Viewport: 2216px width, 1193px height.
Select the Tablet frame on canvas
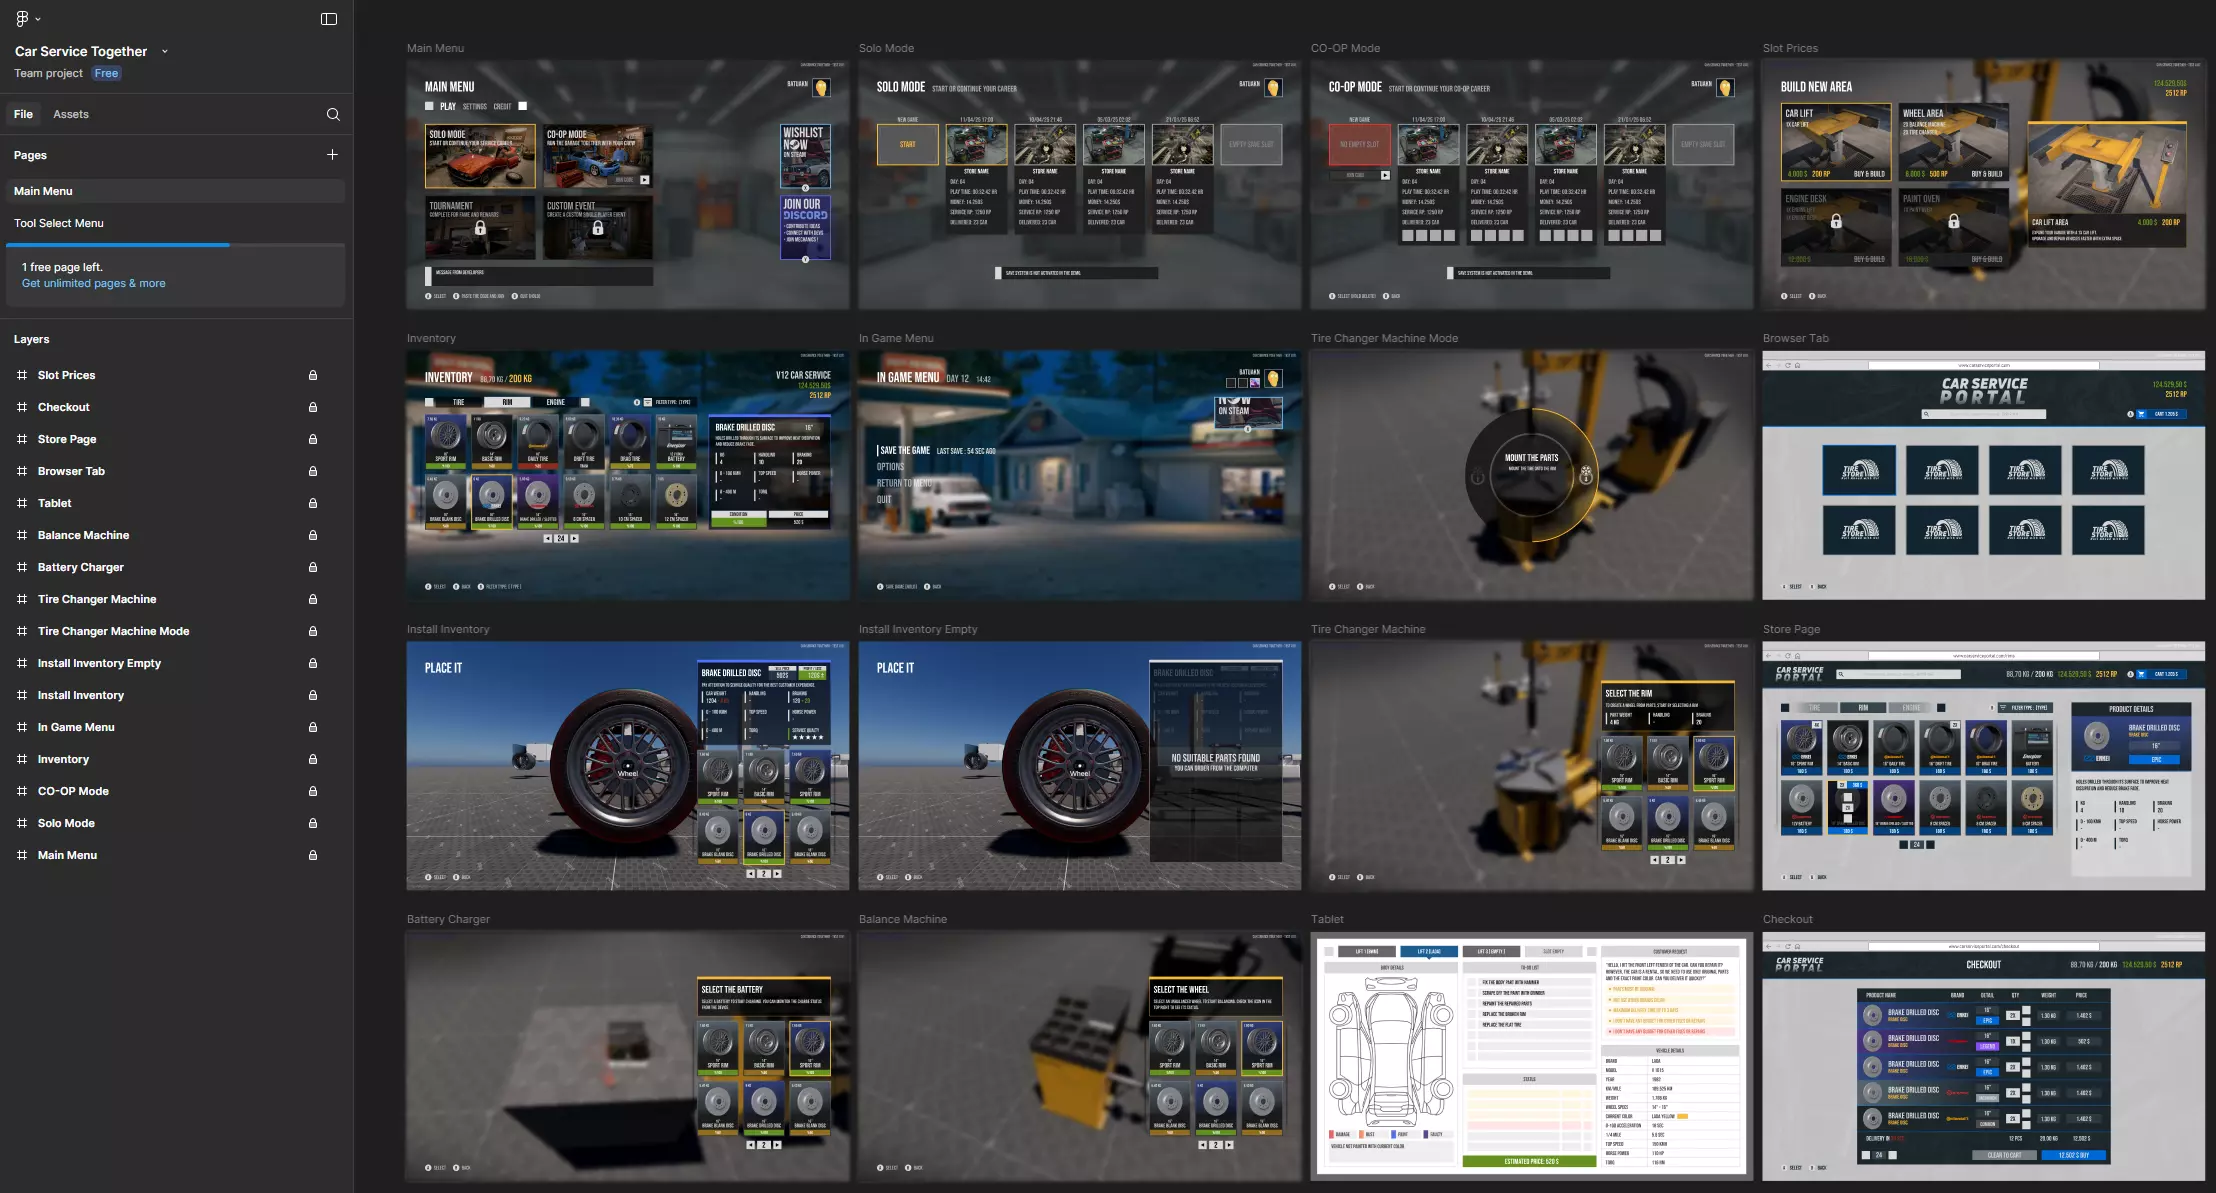click(x=1530, y=1056)
